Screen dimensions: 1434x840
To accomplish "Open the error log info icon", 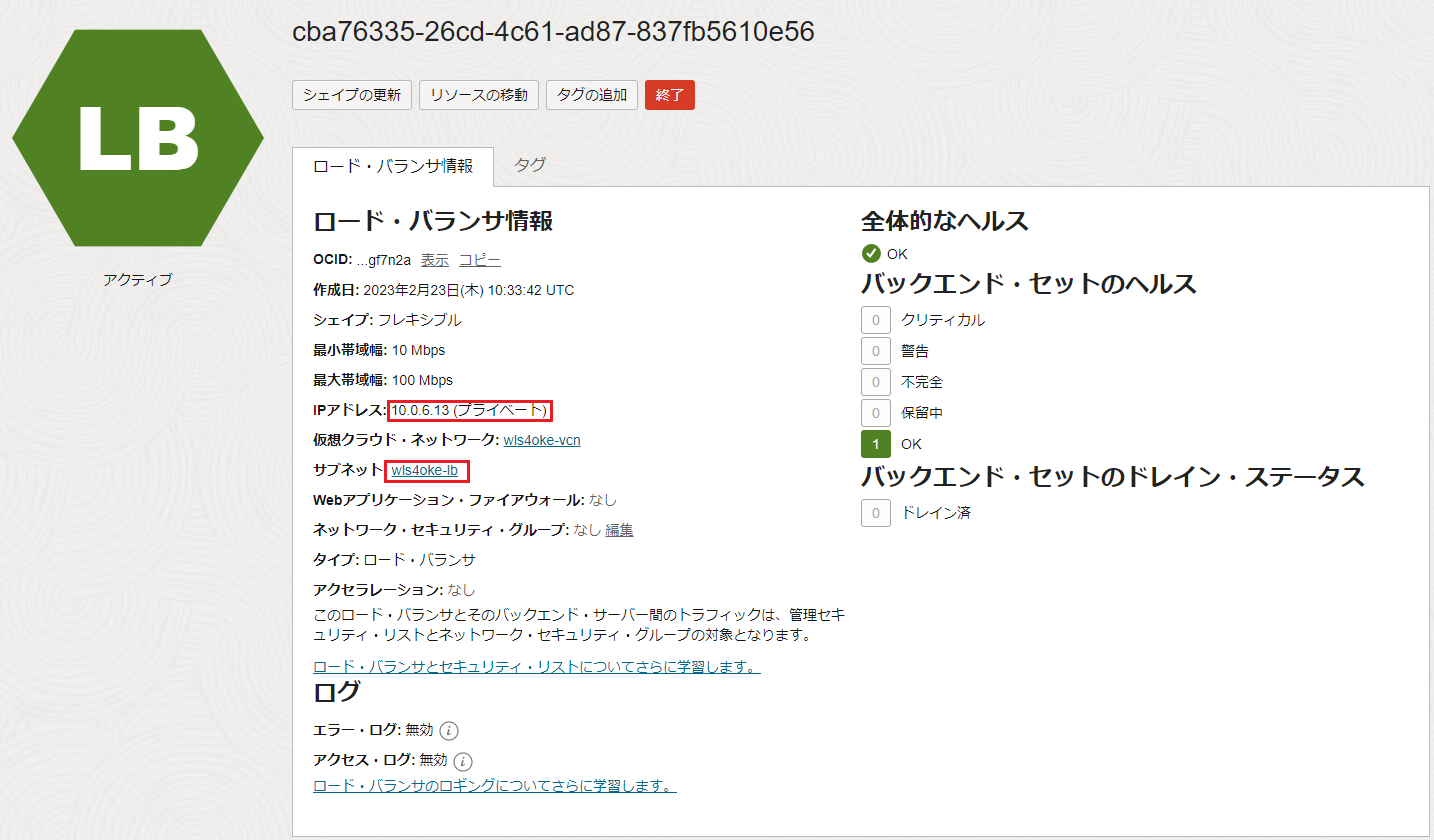I will (x=449, y=730).
